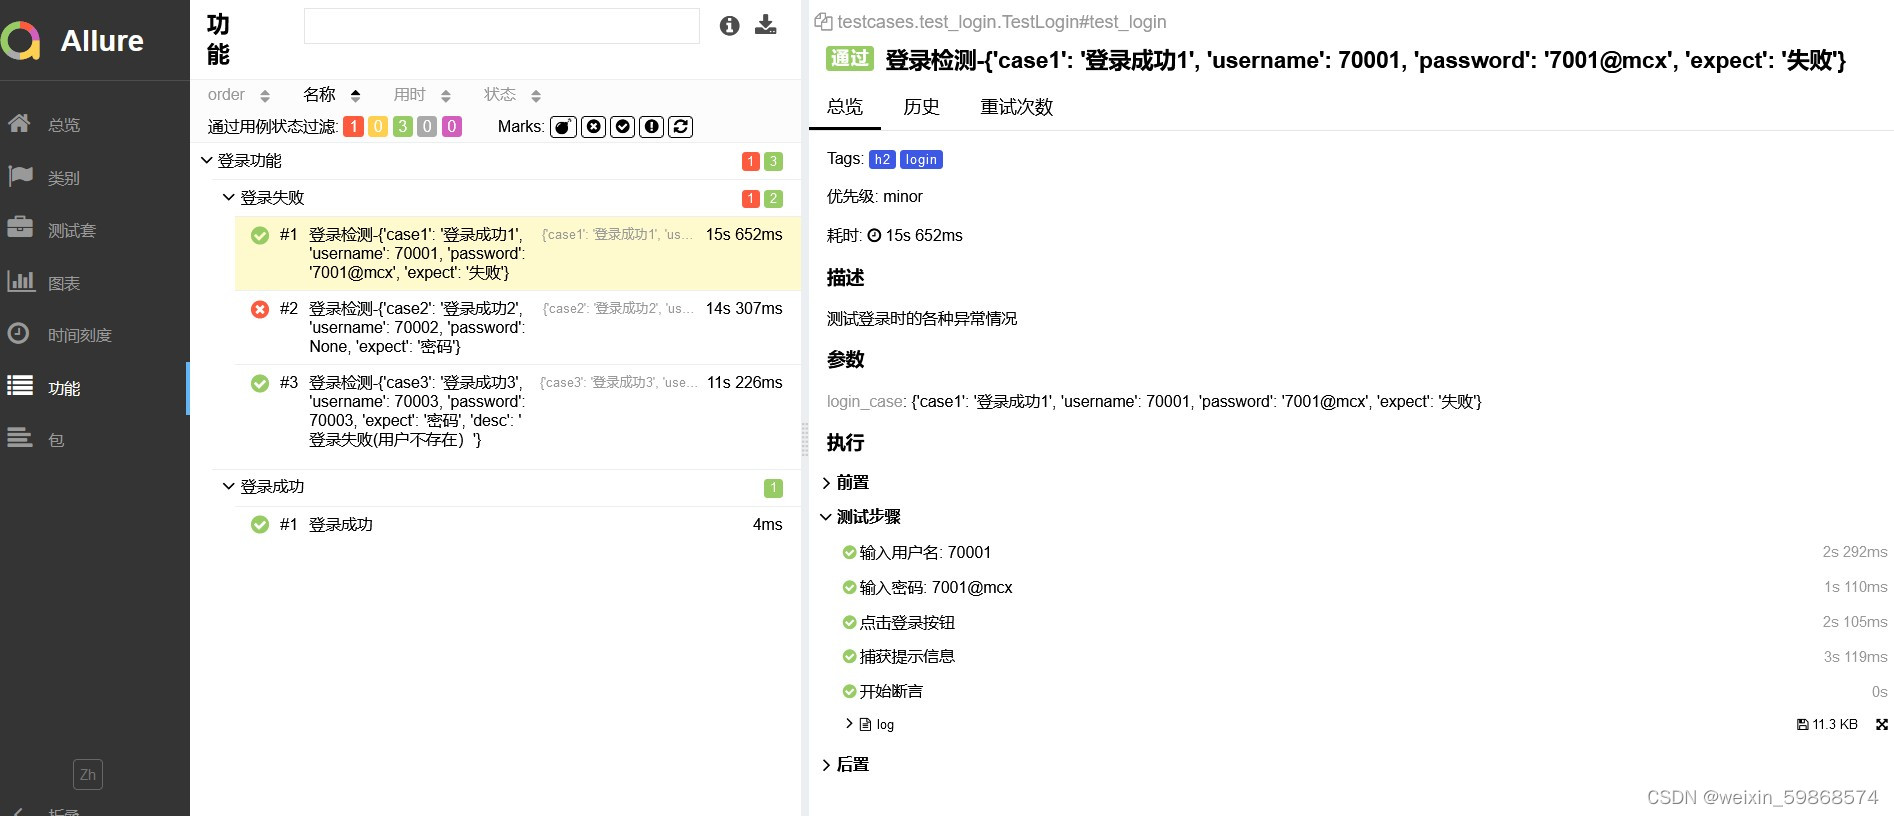Expand the 后置 teardown section
The width and height of the screenshot is (1894, 816).
[x=846, y=765]
